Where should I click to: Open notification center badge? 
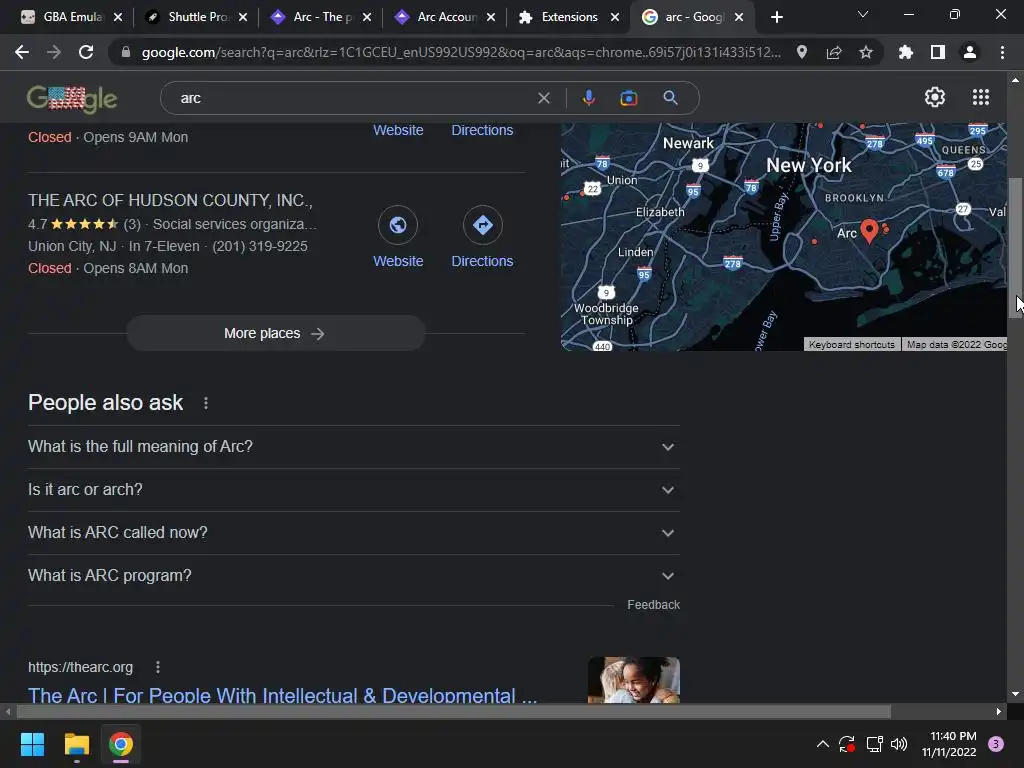(996, 744)
